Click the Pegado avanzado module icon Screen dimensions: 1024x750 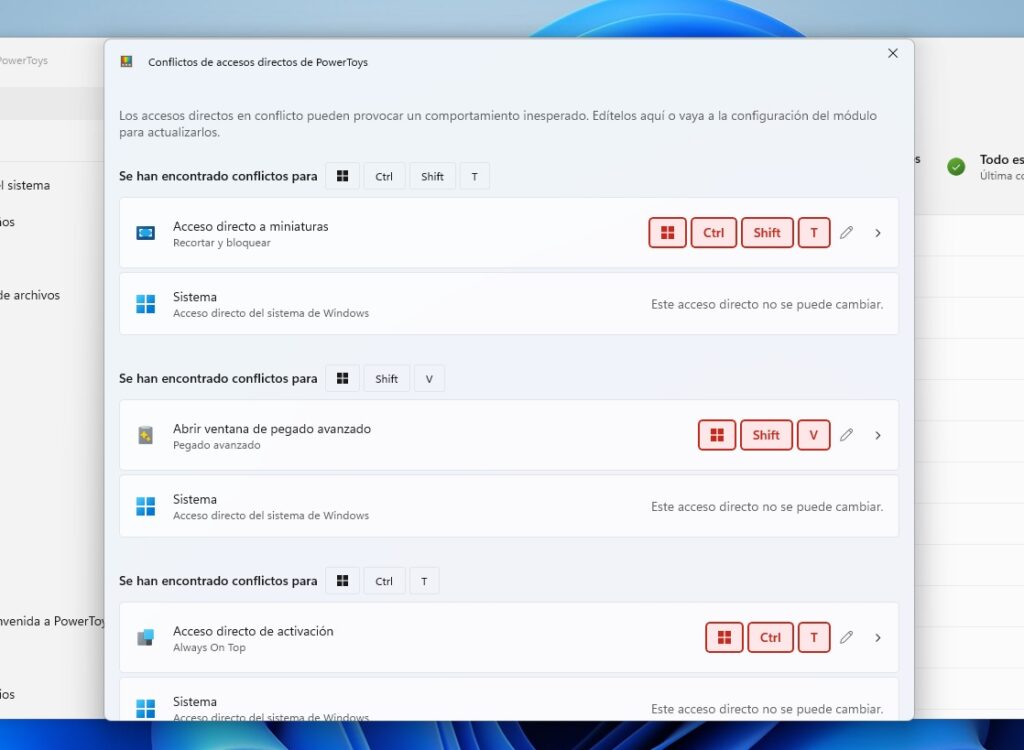(146, 435)
